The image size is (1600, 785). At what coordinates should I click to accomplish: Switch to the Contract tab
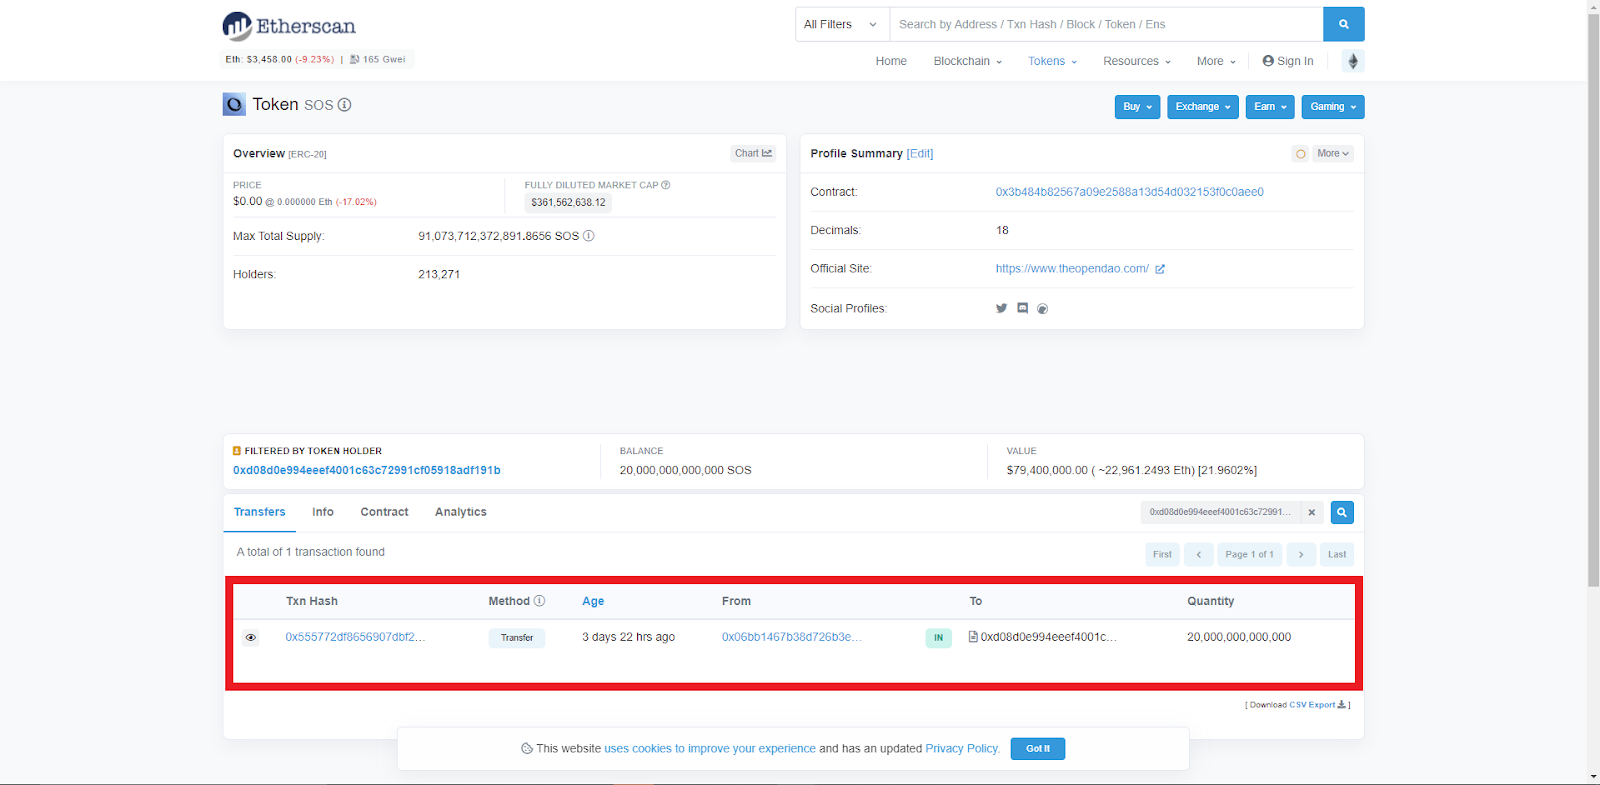[384, 512]
